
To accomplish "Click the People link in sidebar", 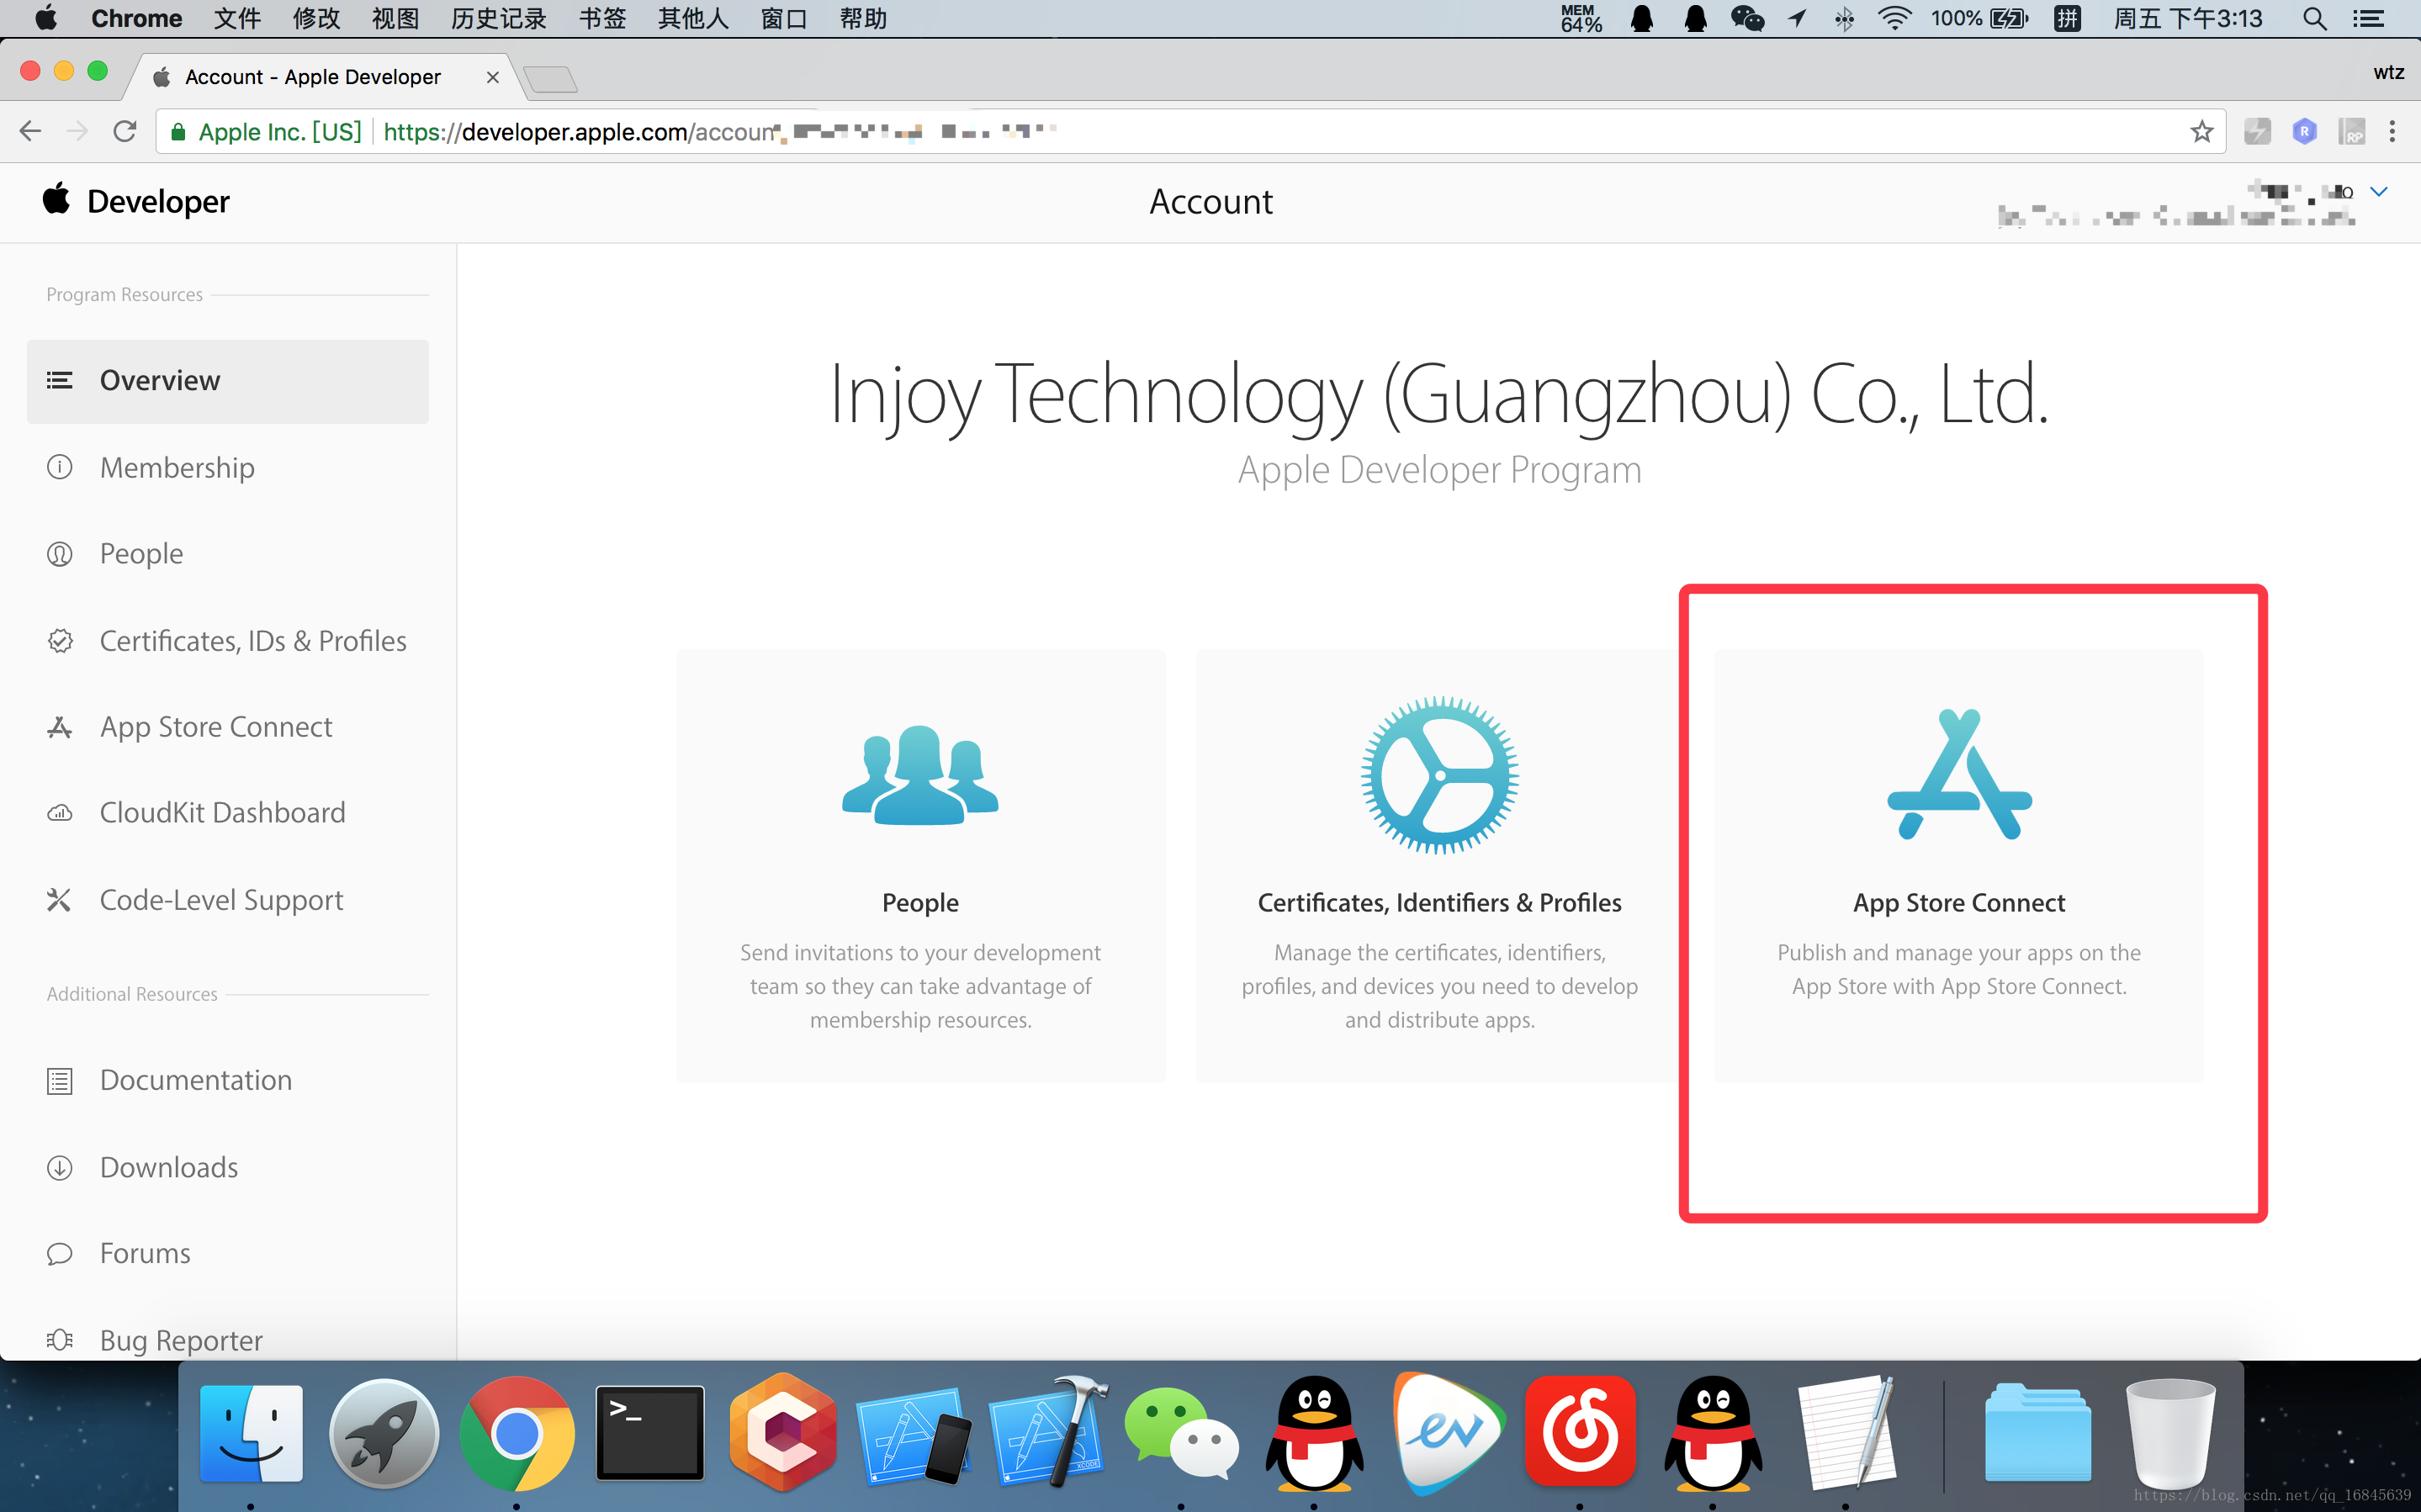I will 141,552.
